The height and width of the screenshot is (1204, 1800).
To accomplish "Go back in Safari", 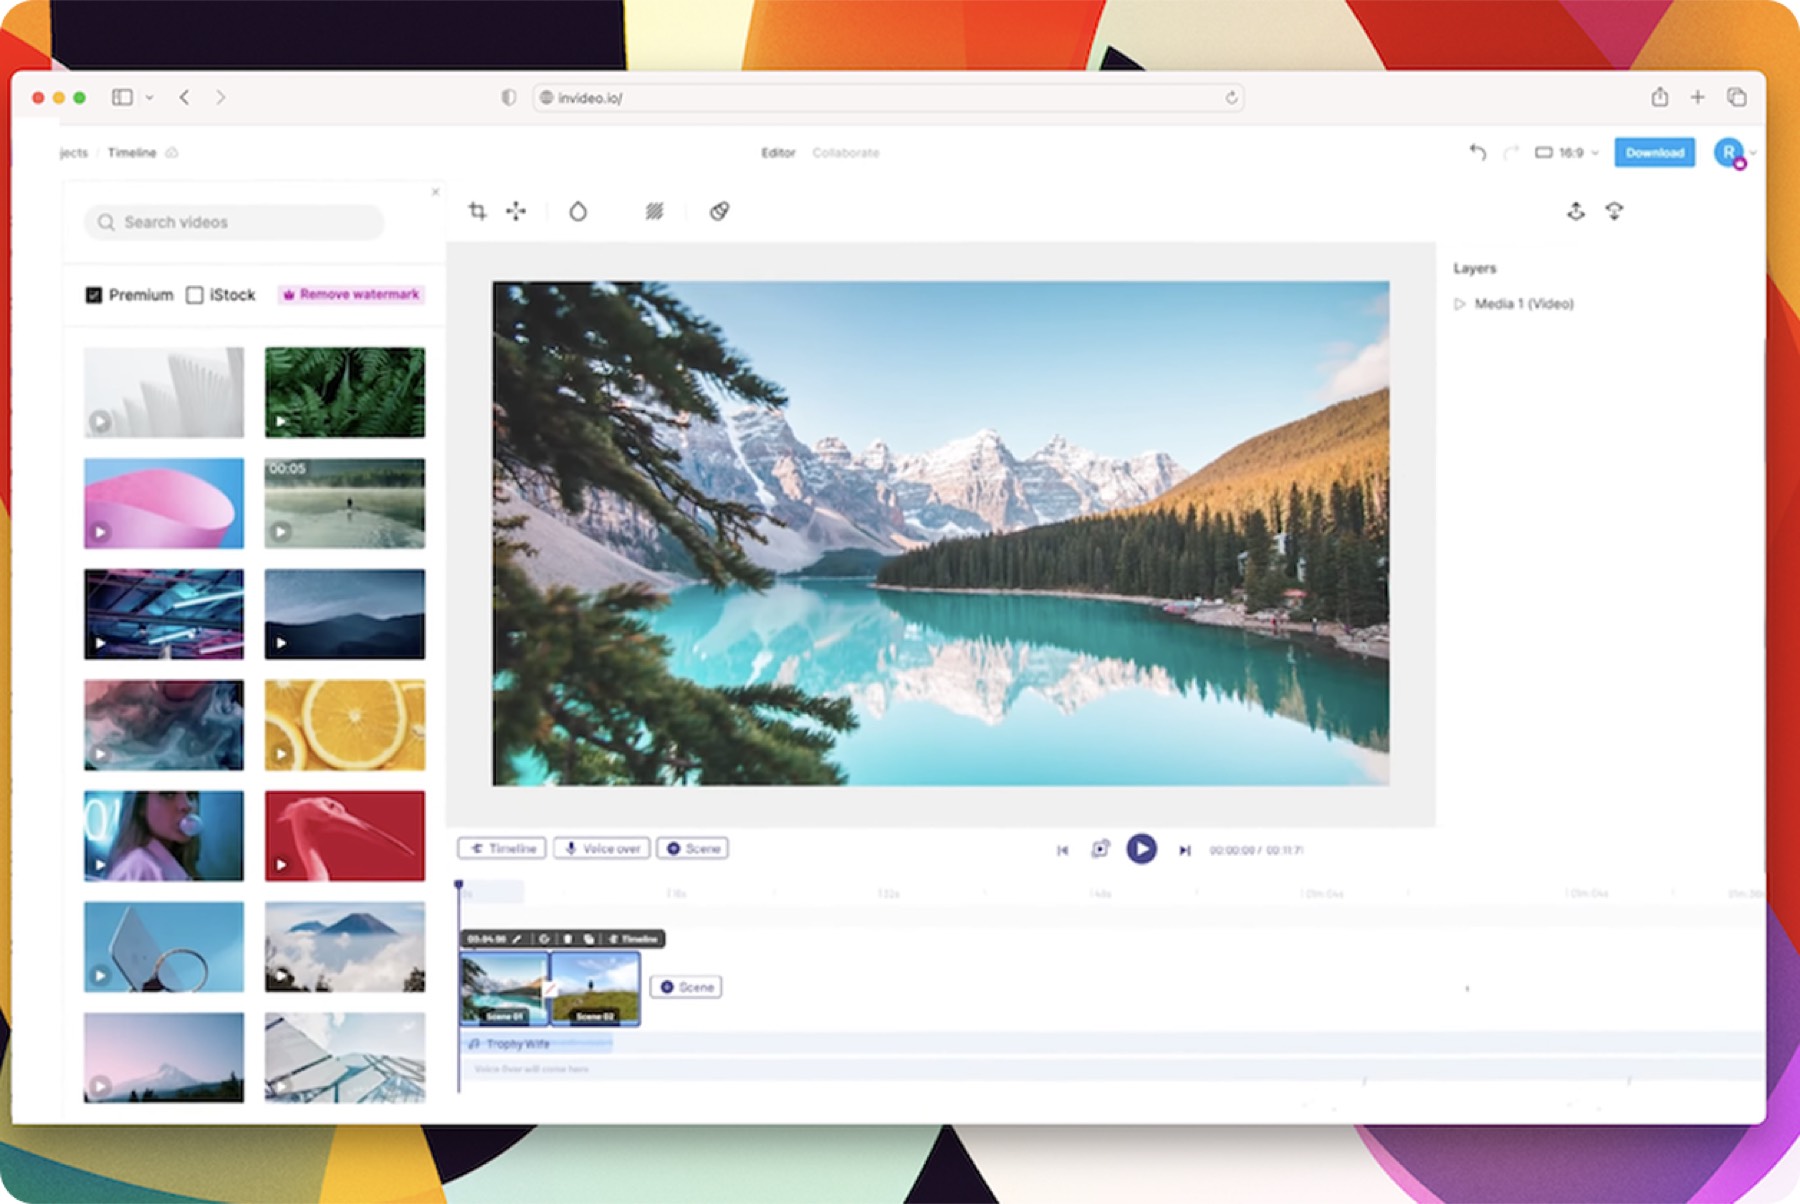I will tap(184, 97).
